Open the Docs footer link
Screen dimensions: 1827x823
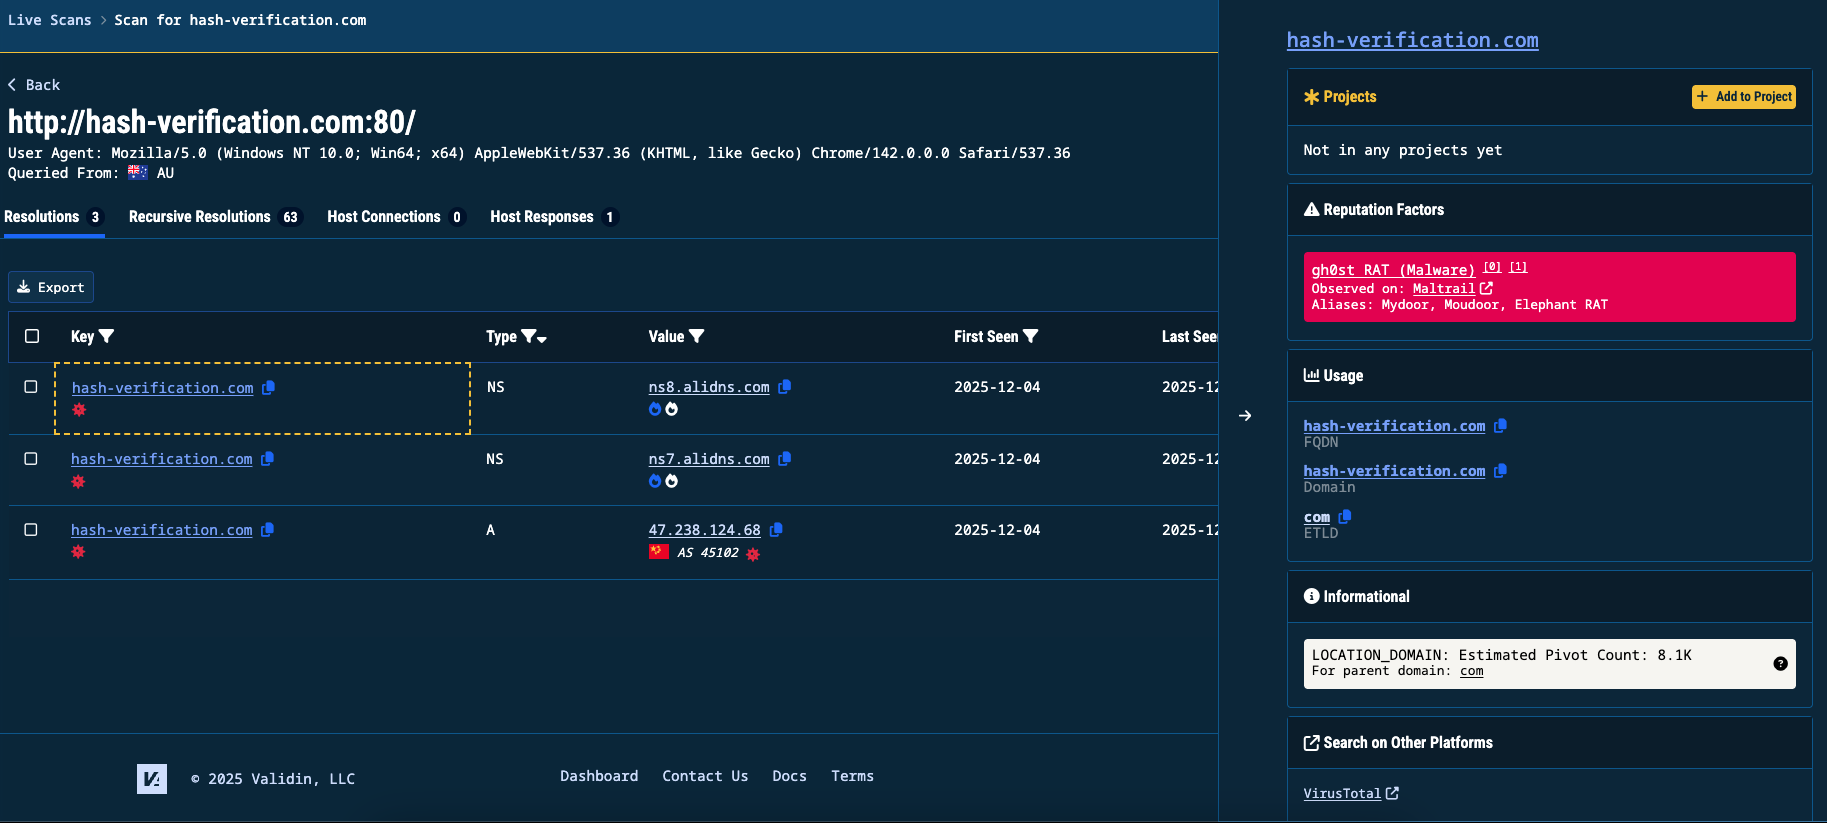coord(789,776)
